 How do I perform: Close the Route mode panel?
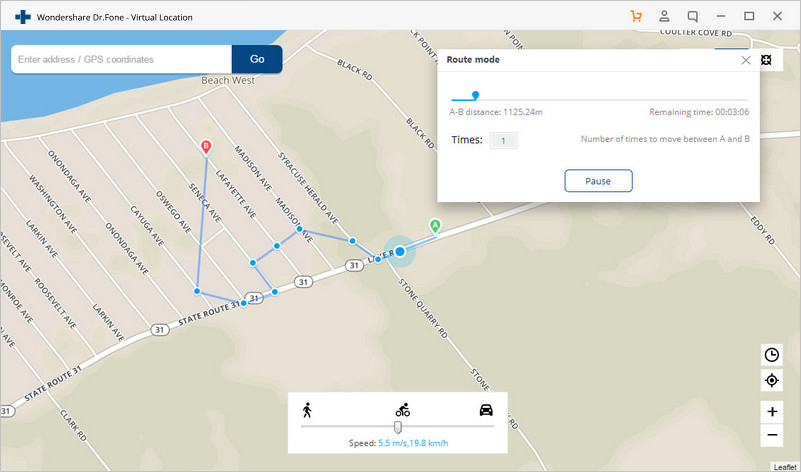[x=746, y=60]
